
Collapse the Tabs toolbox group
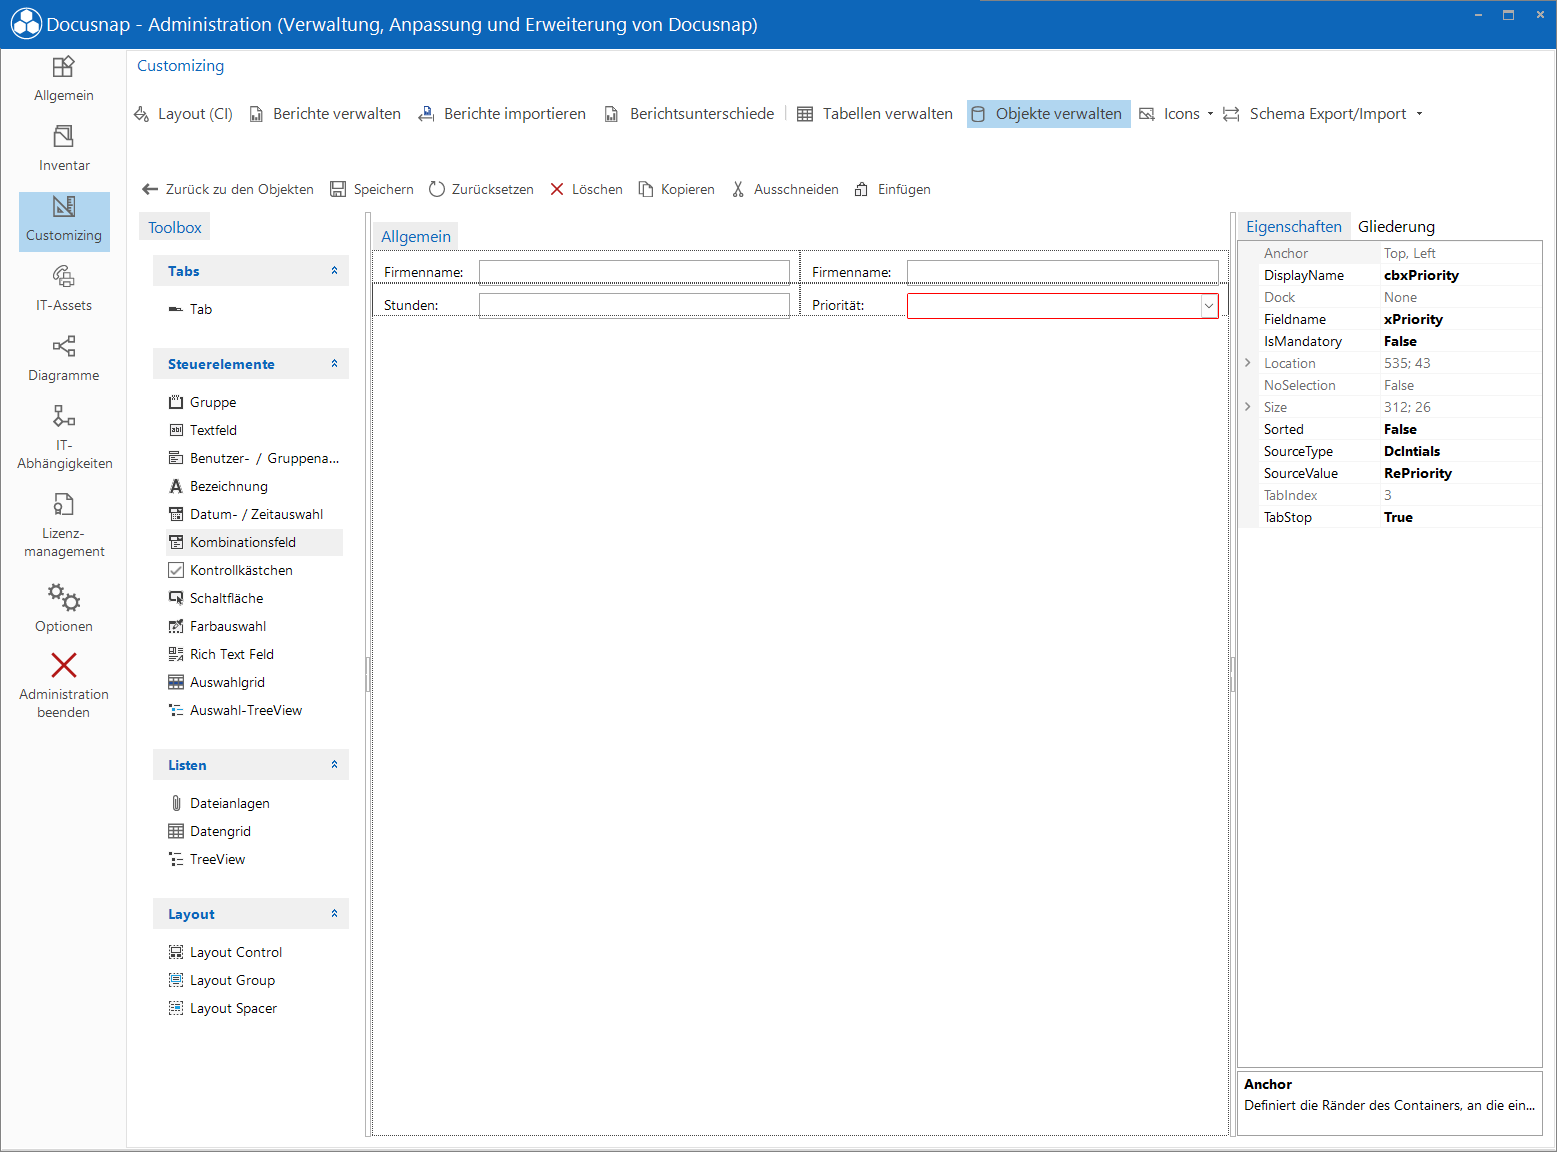[334, 271]
